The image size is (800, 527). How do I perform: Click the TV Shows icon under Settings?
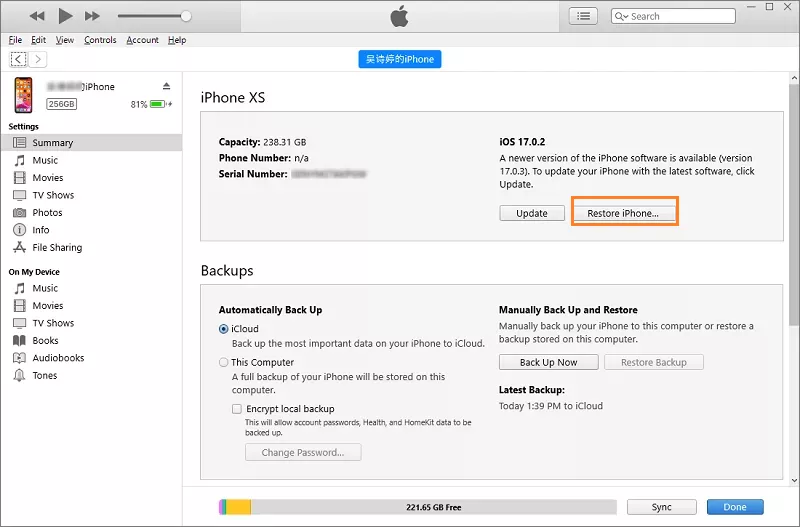point(19,195)
